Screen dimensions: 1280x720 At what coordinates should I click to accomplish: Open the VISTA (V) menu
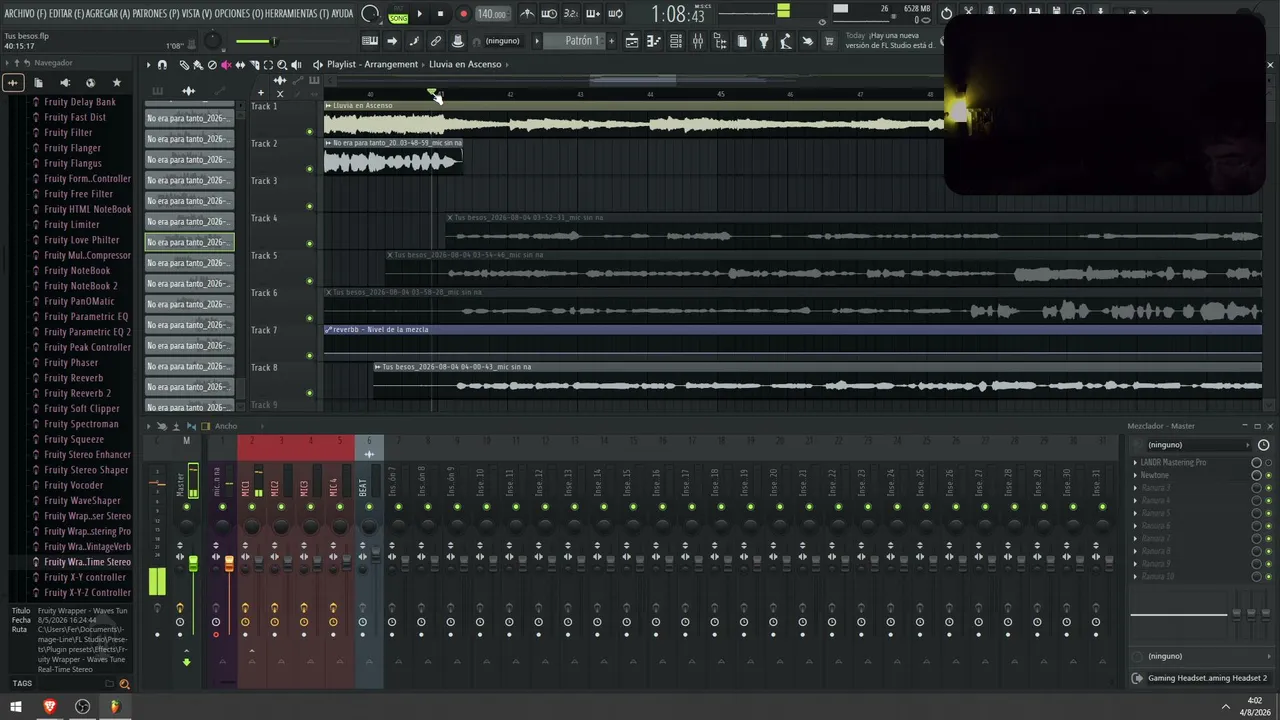click(197, 14)
